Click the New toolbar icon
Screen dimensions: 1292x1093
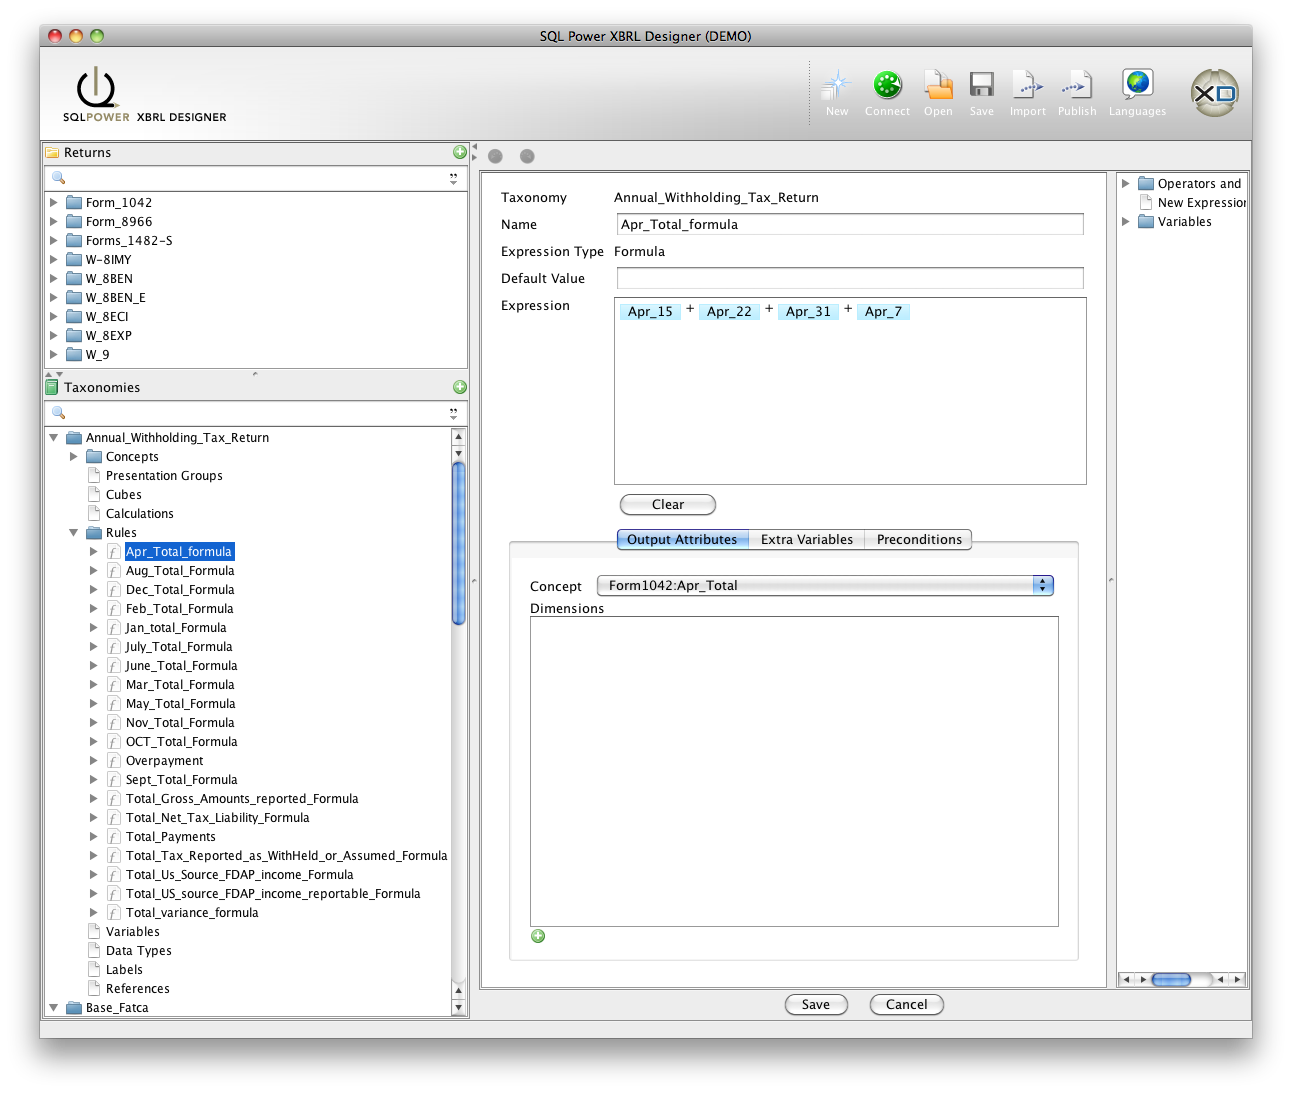(836, 86)
